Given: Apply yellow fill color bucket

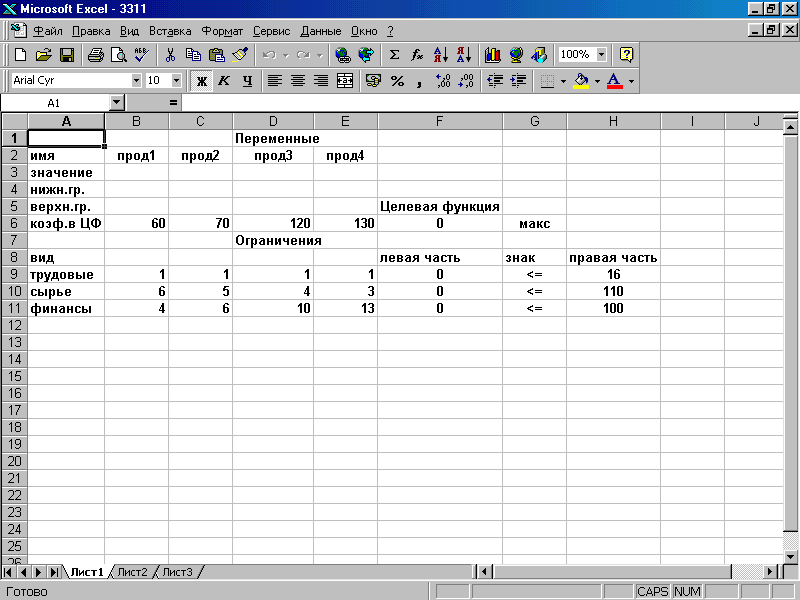Looking at the screenshot, I should 582,81.
